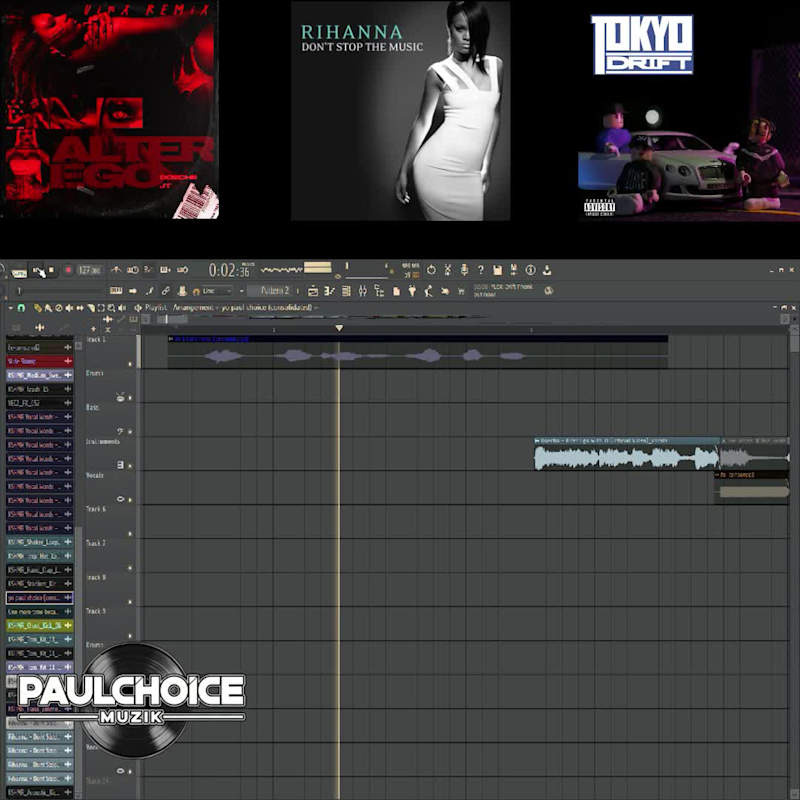This screenshot has width=800, height=800.
Task: Mute Track 1 via its switch
Action: pyautogui.click(x=130, y=364)
